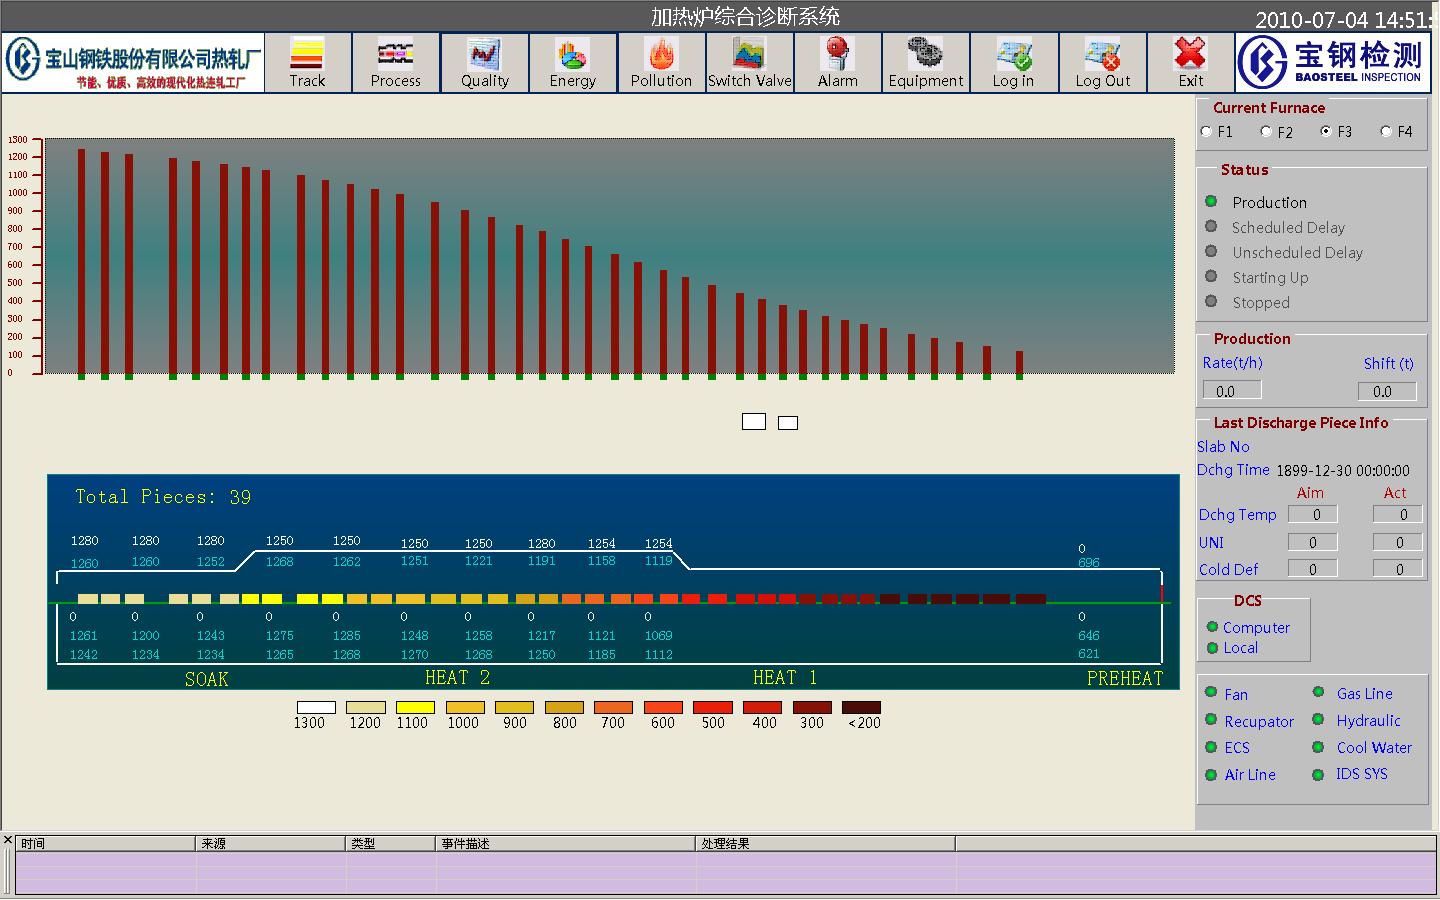Click the Hydraulic status light

coord(1318,719)
